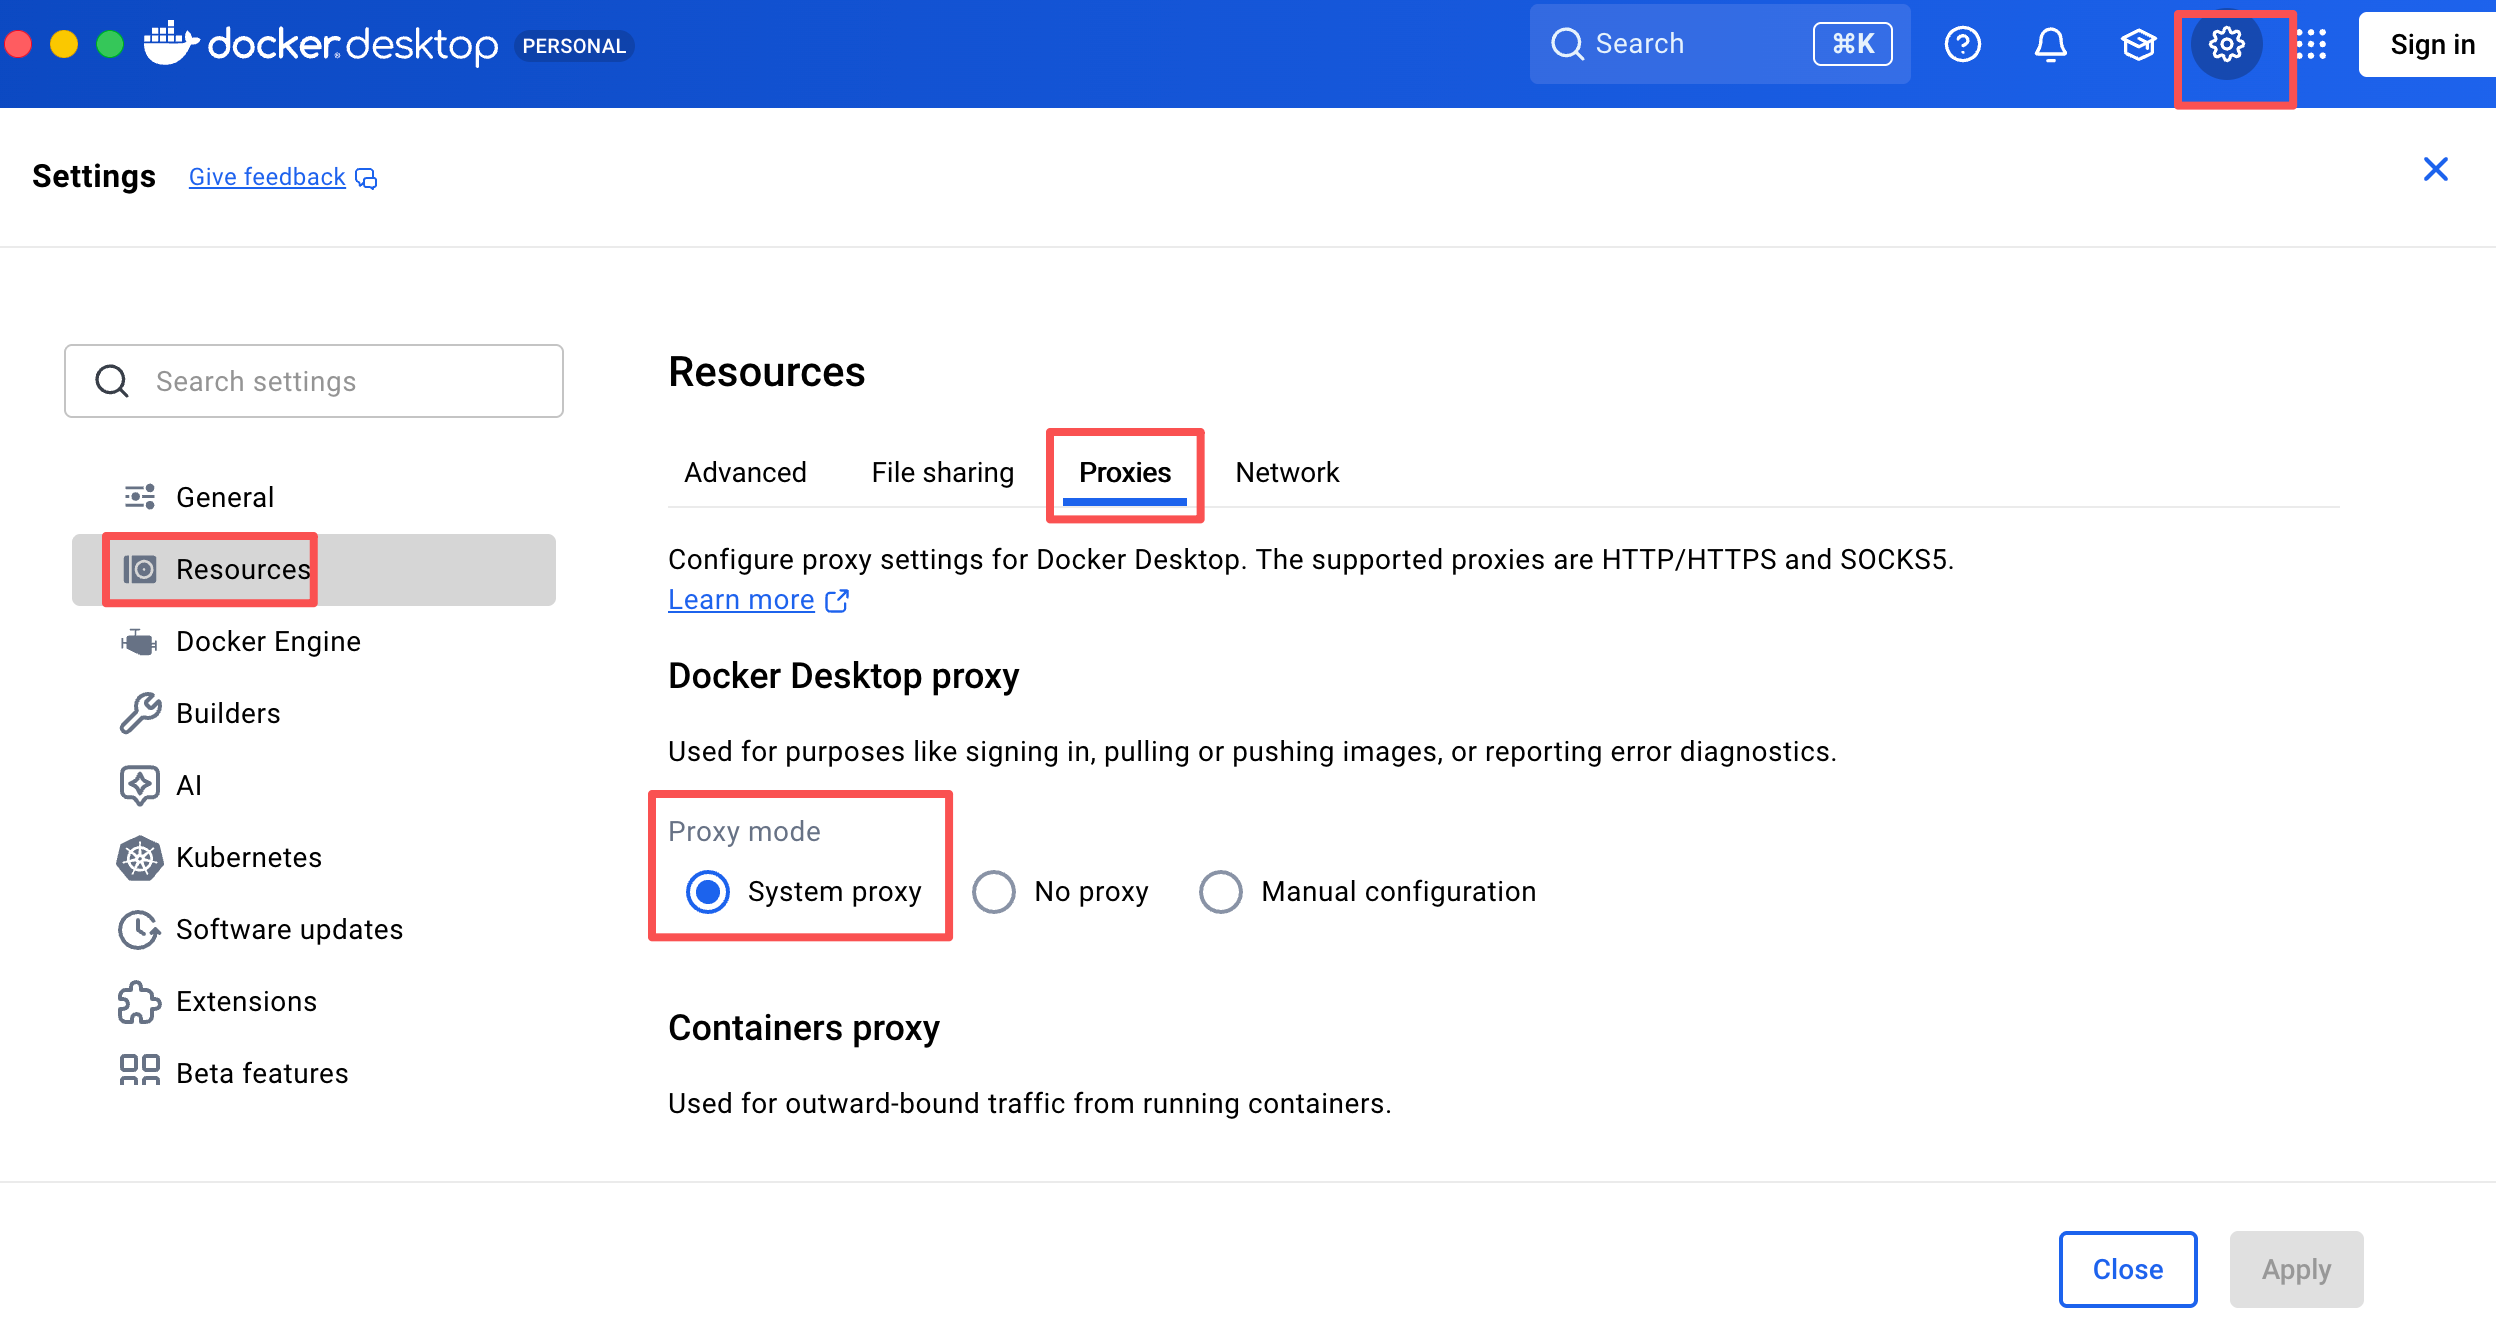Click the settings gear icon

coord(2226,45)
